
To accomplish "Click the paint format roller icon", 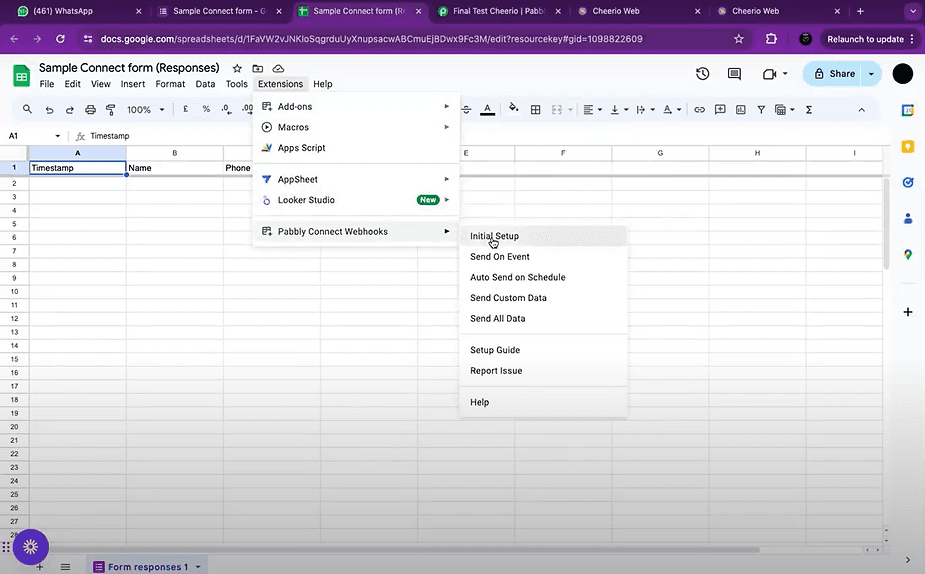I will (x=112, y=110).
